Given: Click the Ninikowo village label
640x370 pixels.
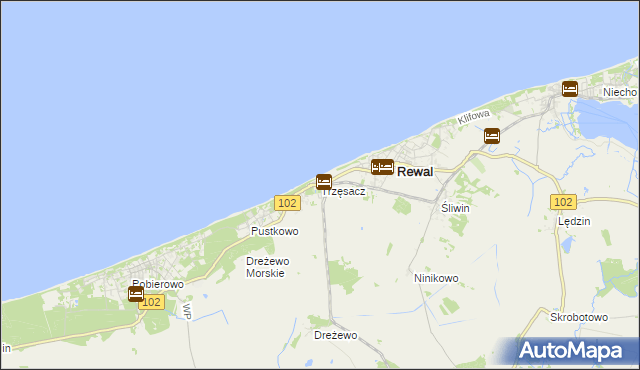Looking at the screenshot, I should [436, 278].
